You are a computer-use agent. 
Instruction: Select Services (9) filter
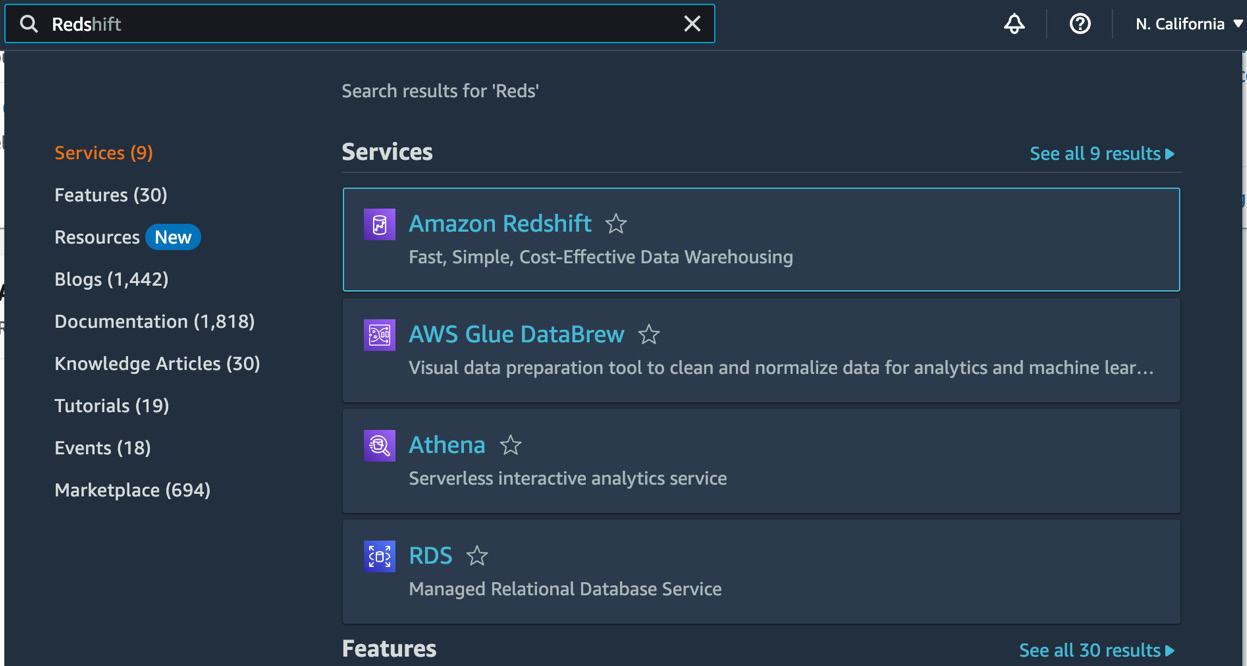point(104,153)
